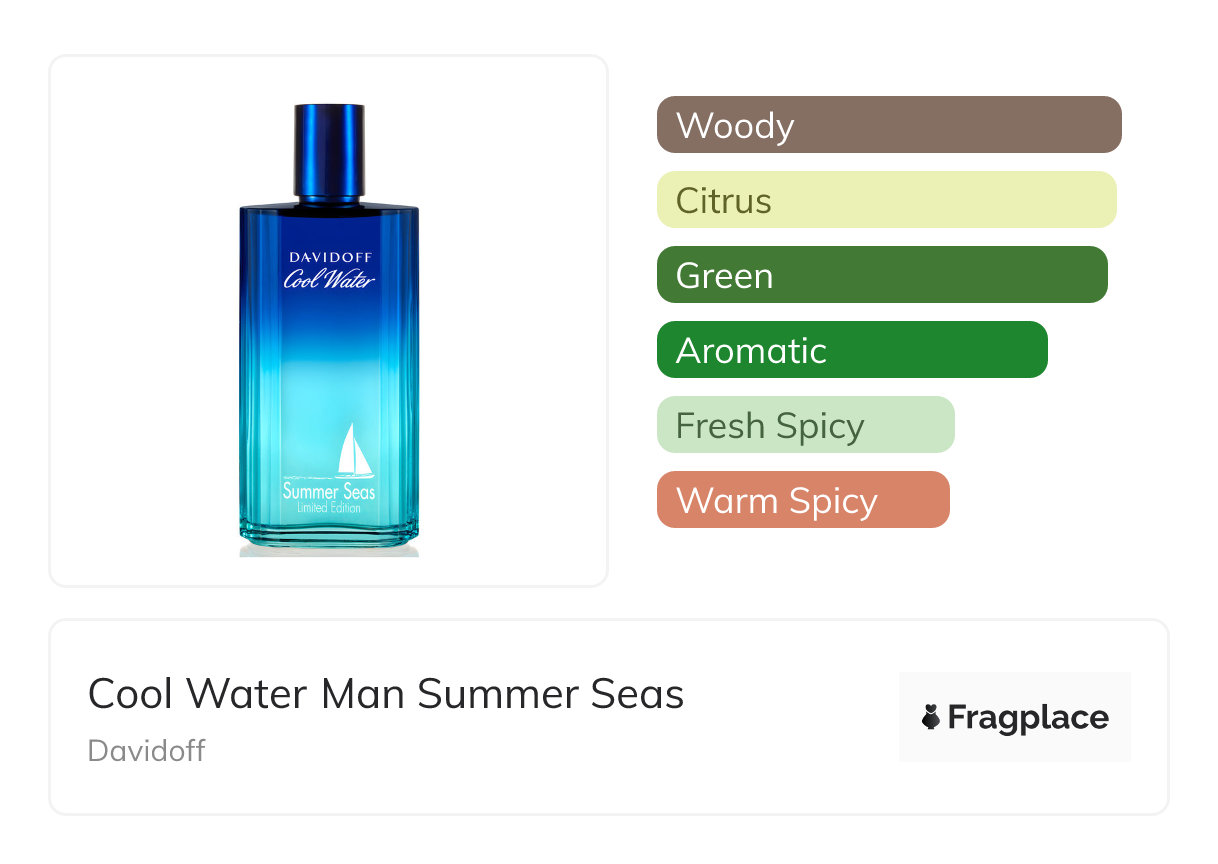Click the Cool Water script on the bottle
The height and width of the screenshot is (864, 1218).
[329, 279]
